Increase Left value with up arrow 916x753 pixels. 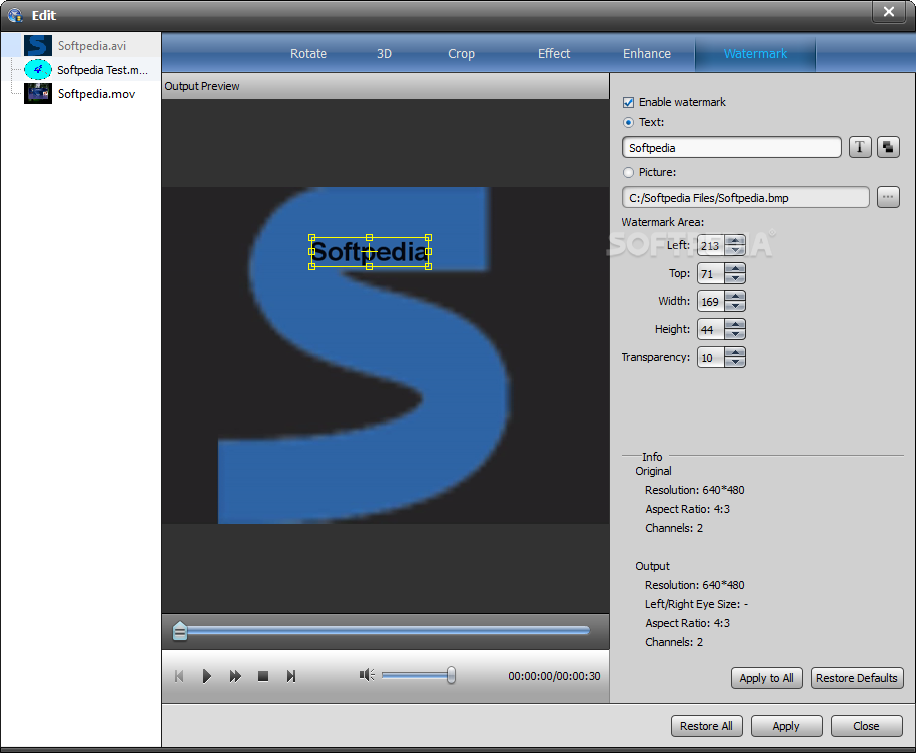click(x=735, y=240)
